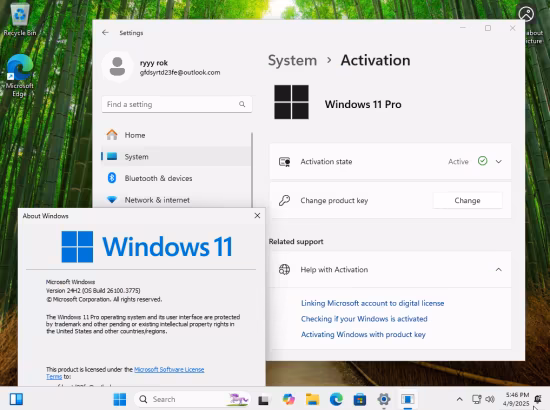Collapse the Help with Activation section
550x410 pixels.
click(498, 270)
